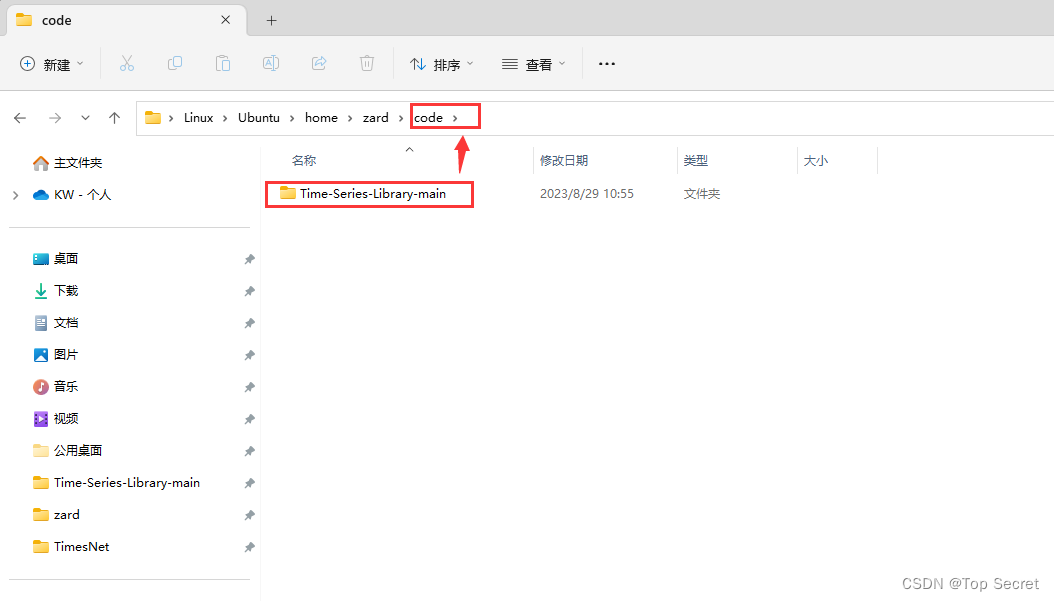Screen dimensions: 1054x601
Task: Open 下载 (Downloads) in sidebar
Action: [55, 291]
